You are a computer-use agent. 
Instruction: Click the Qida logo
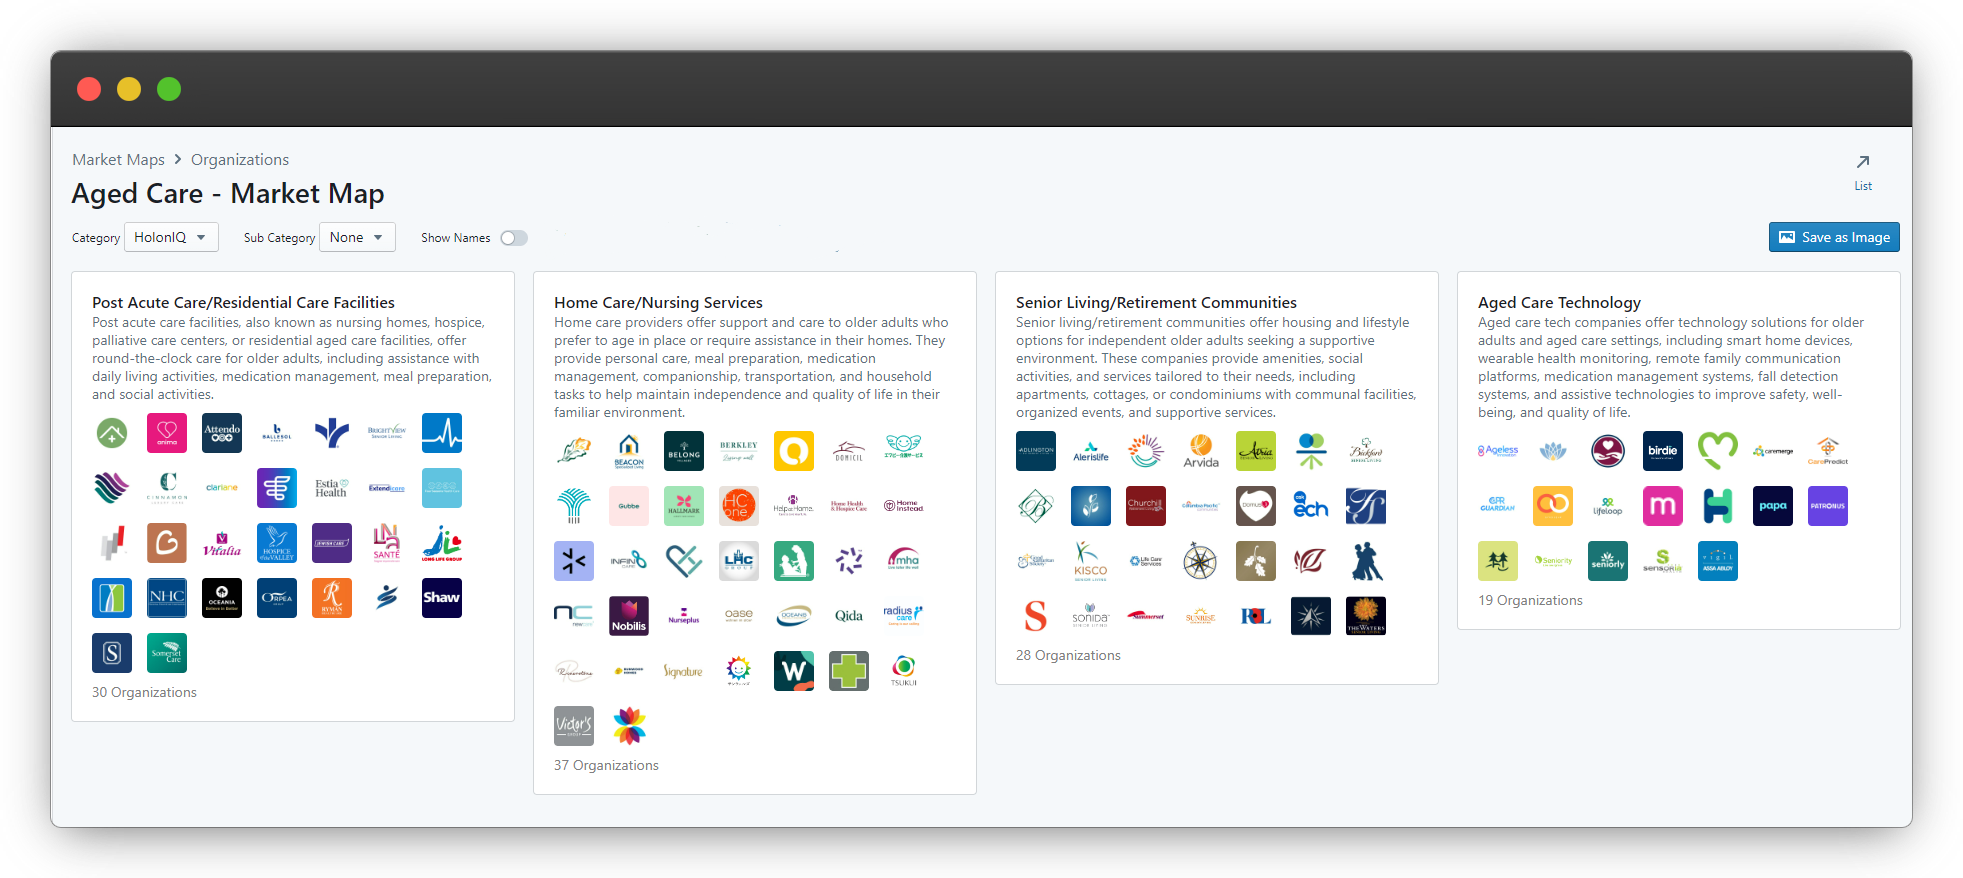tap(849, 616)
